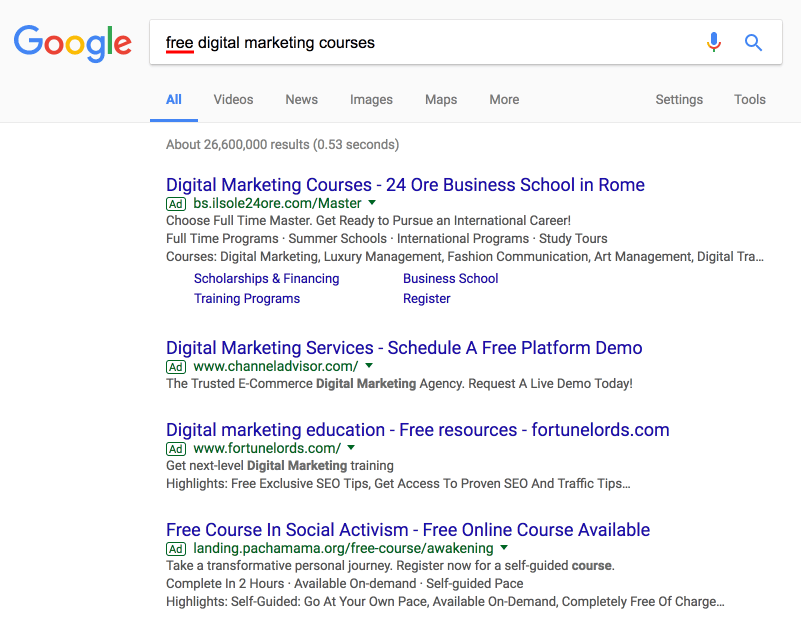Click the Google logo
The image size is (801, 627).
[72, 42]
